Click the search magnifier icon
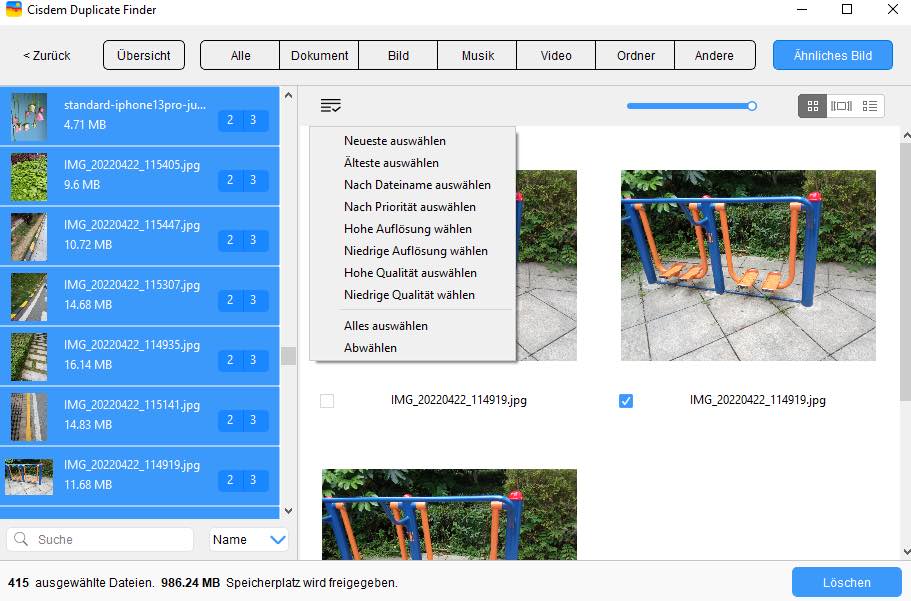911x601 pixels. click(x=21, y=540)
